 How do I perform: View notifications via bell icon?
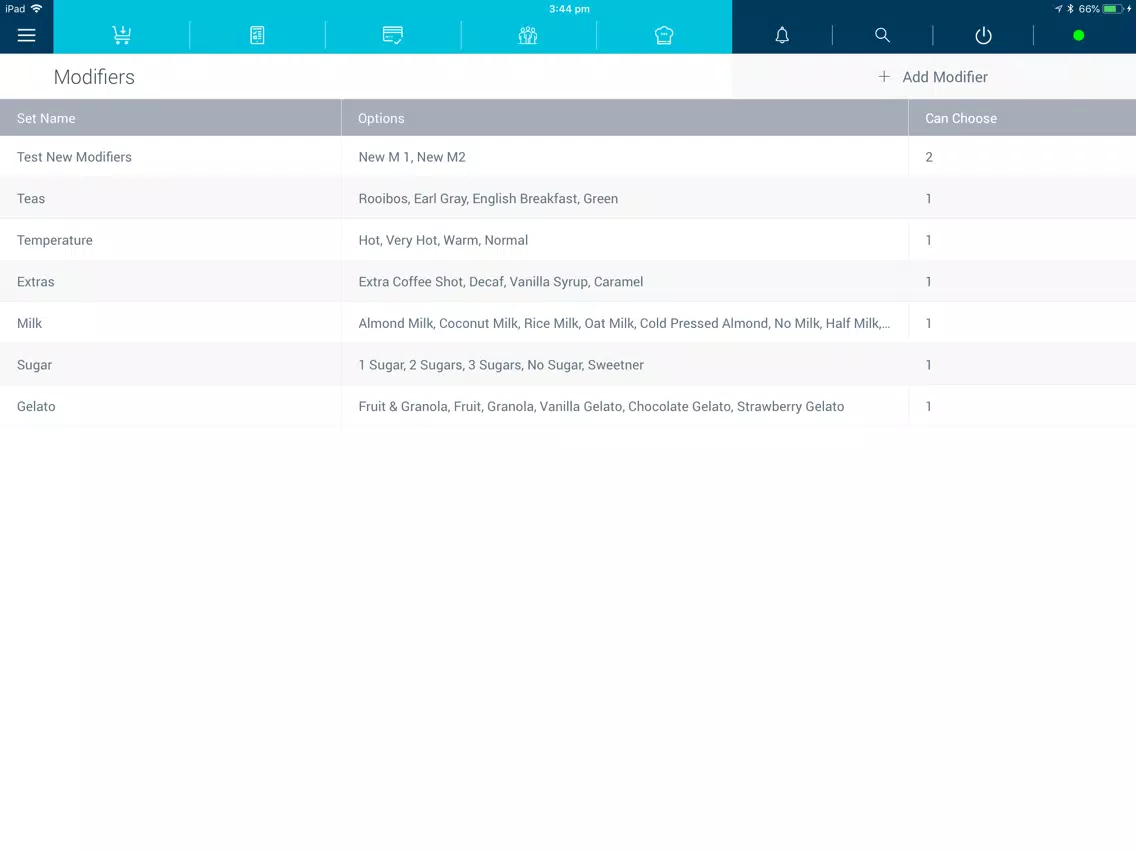[x=782, y=35]
